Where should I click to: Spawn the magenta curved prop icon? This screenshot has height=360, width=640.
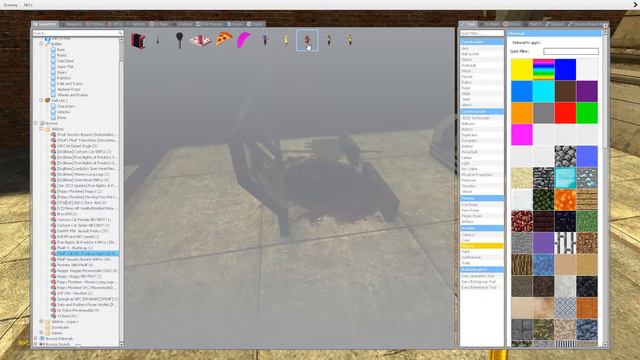(244, 40)
